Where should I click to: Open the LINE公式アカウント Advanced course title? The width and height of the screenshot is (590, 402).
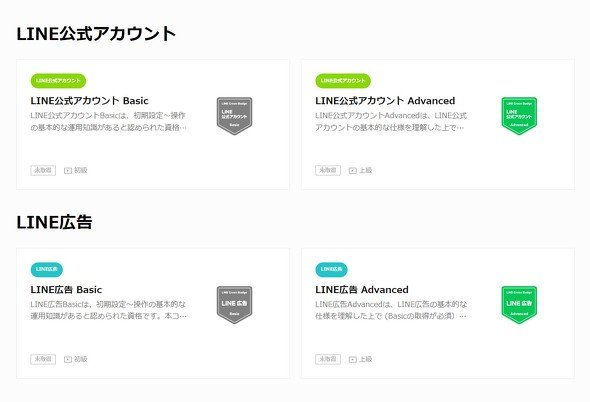(x=385, y=101)
